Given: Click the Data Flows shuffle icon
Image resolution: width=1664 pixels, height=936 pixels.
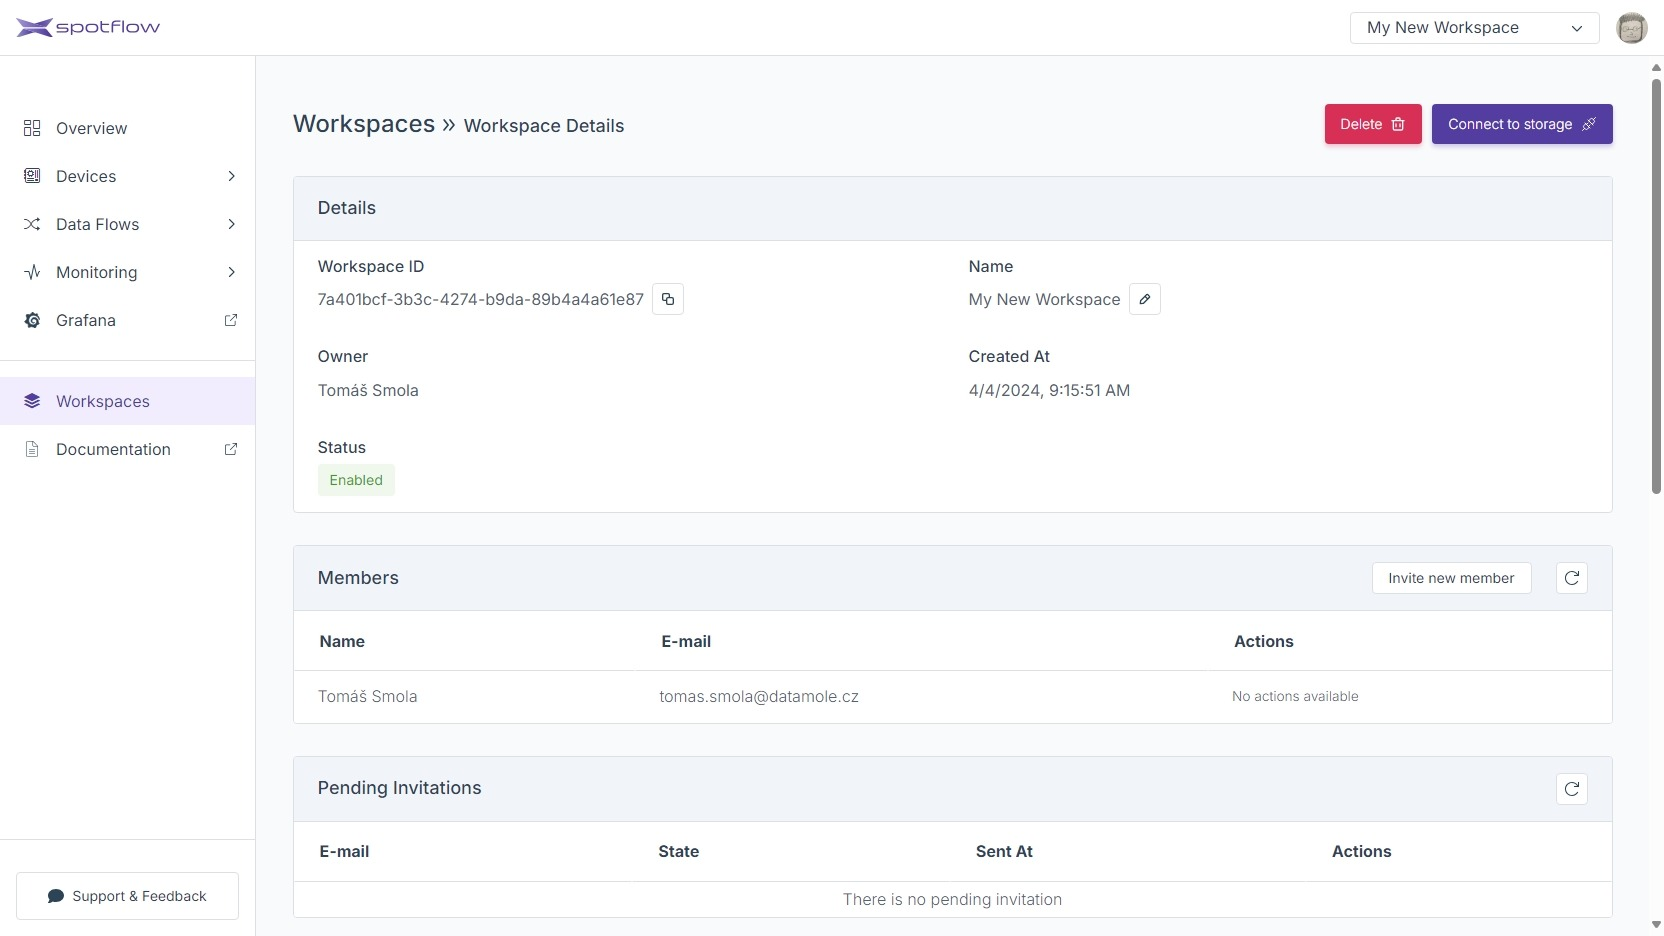Looking at the screenshot, I should coord(32,224).
